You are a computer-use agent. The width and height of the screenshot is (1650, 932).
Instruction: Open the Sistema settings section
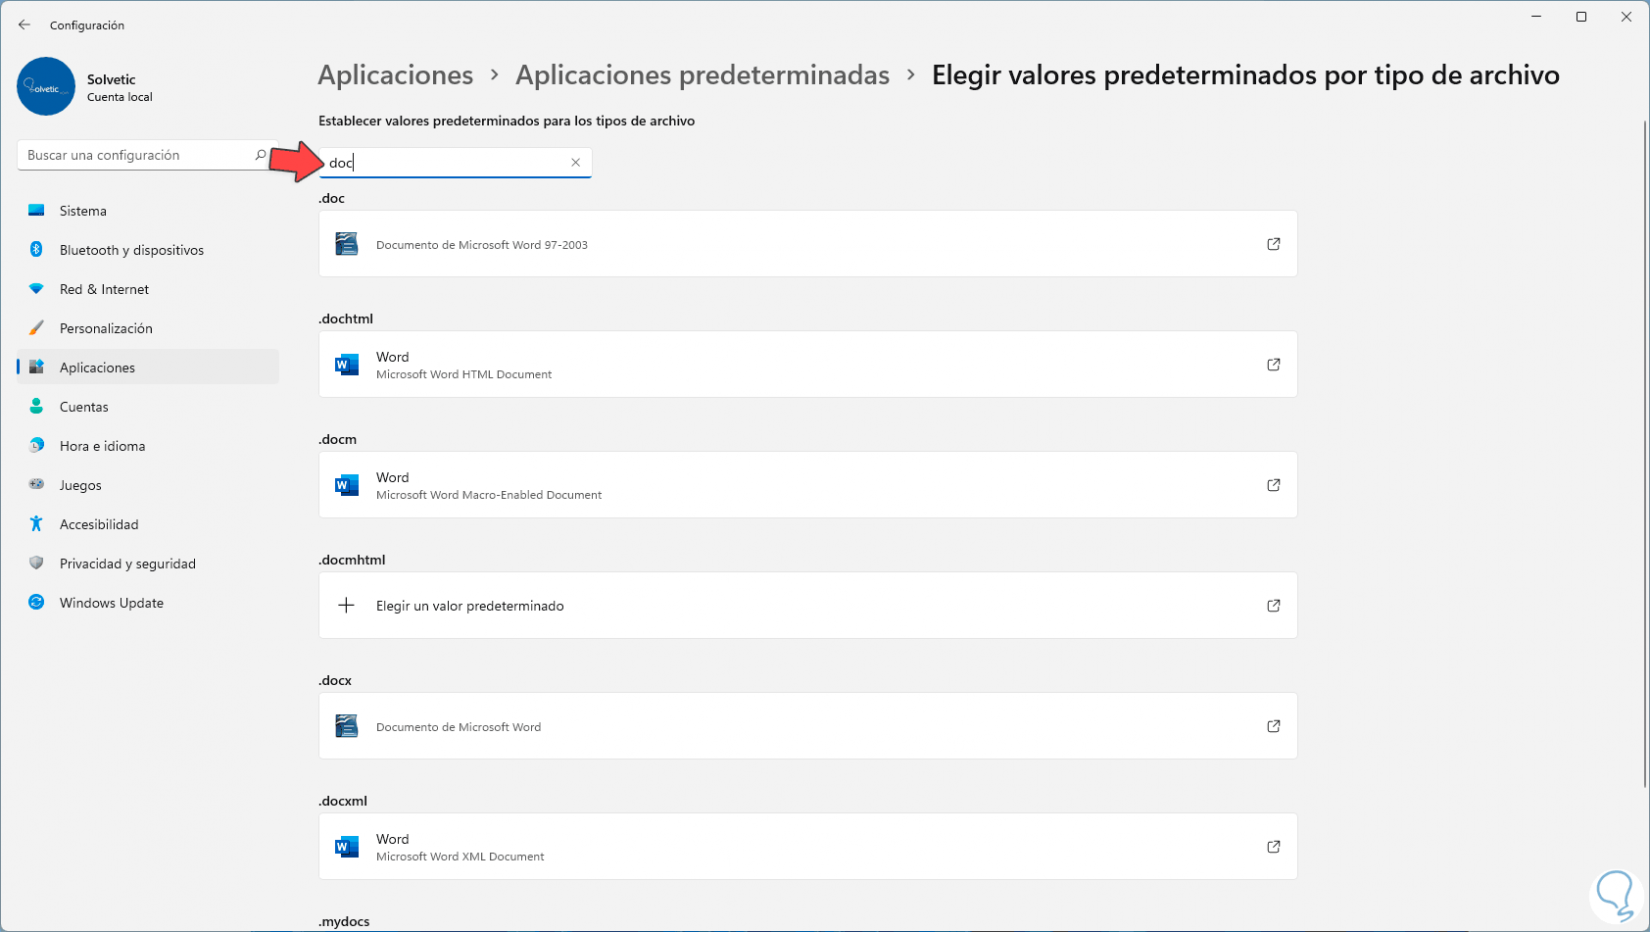(148, 211)
